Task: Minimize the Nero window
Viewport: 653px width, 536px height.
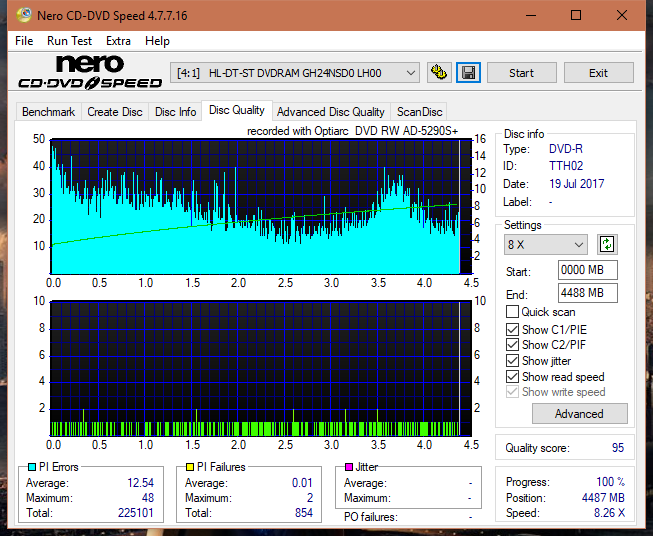Action: (x=531, y=15)
